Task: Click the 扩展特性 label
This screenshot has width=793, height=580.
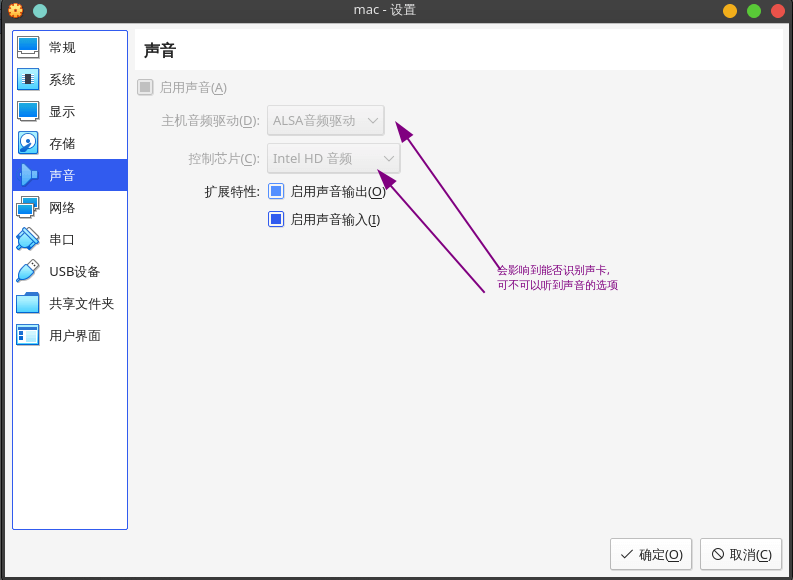Action: 232,192
